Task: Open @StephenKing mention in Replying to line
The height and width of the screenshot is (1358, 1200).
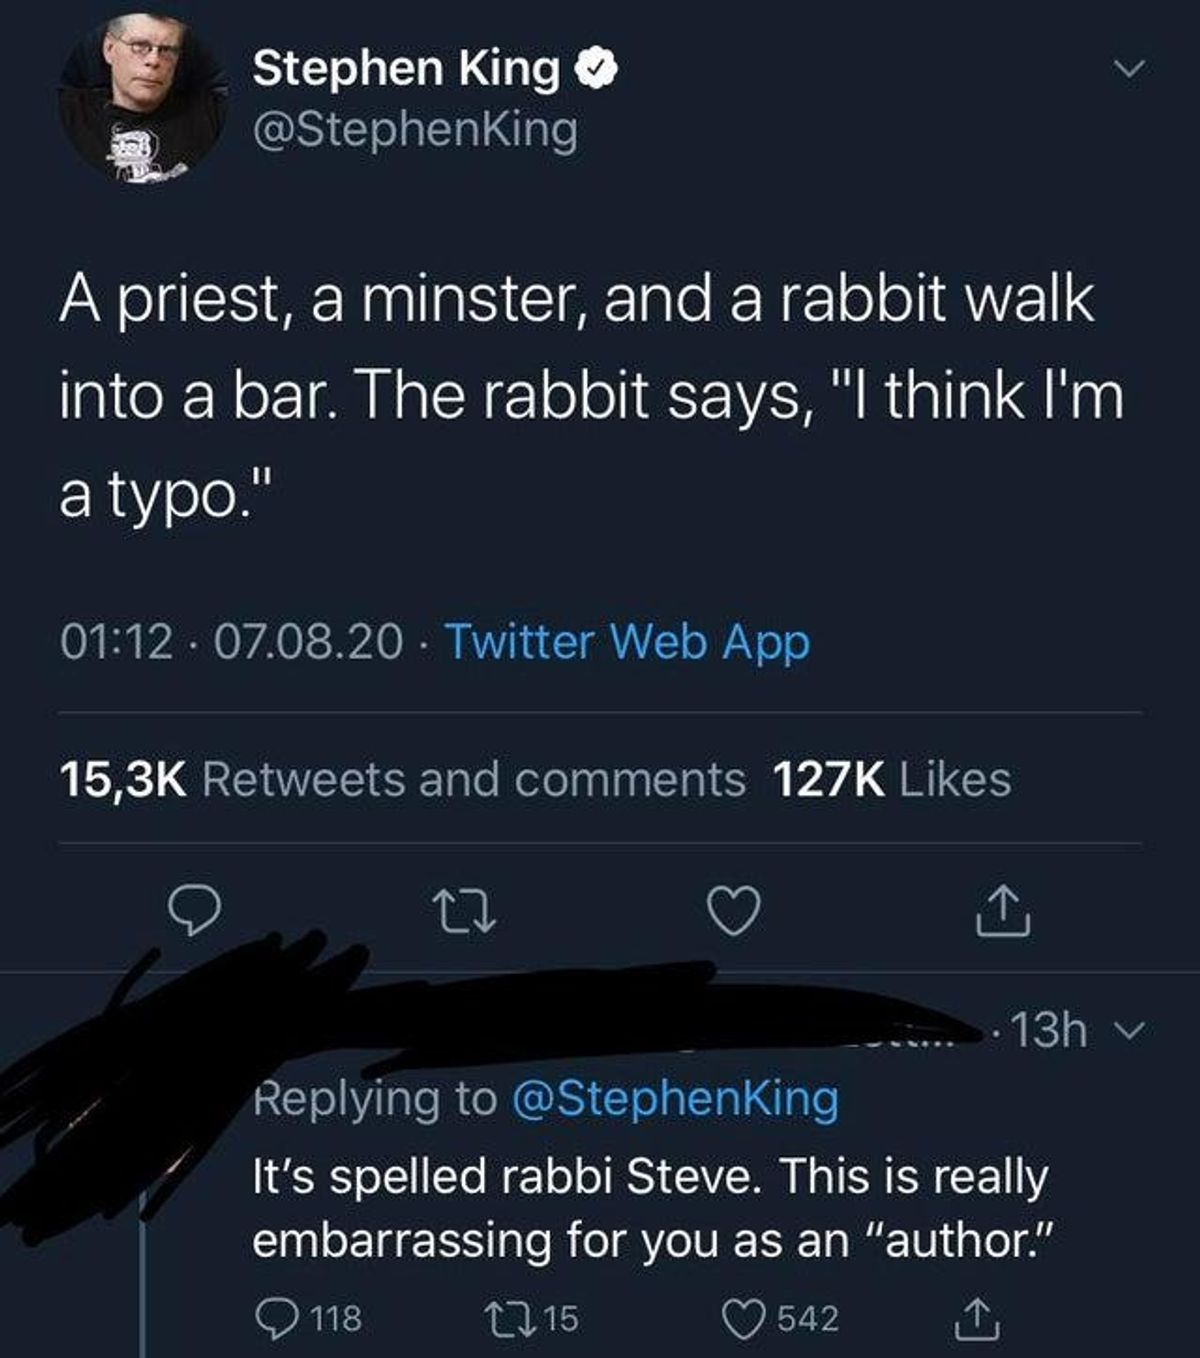Action: pyautogui.click(x=676, y=1098)
